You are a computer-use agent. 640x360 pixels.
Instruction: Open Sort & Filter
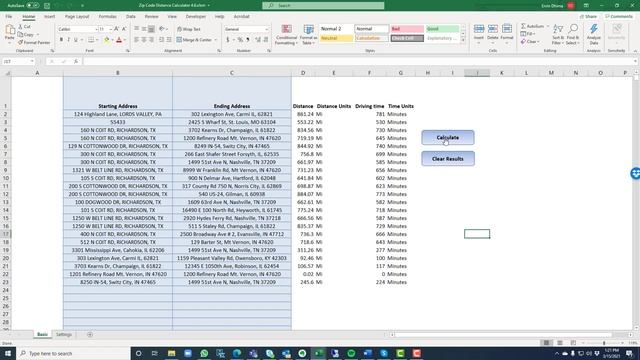click(558, 34)
